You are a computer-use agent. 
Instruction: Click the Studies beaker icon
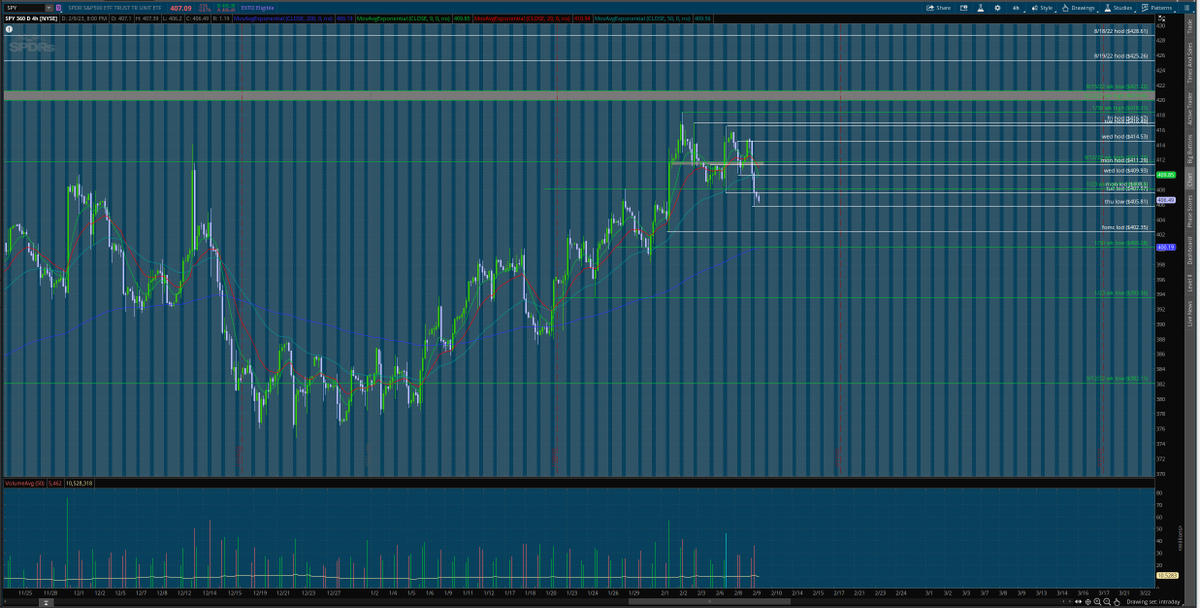tap(1107, 8)
